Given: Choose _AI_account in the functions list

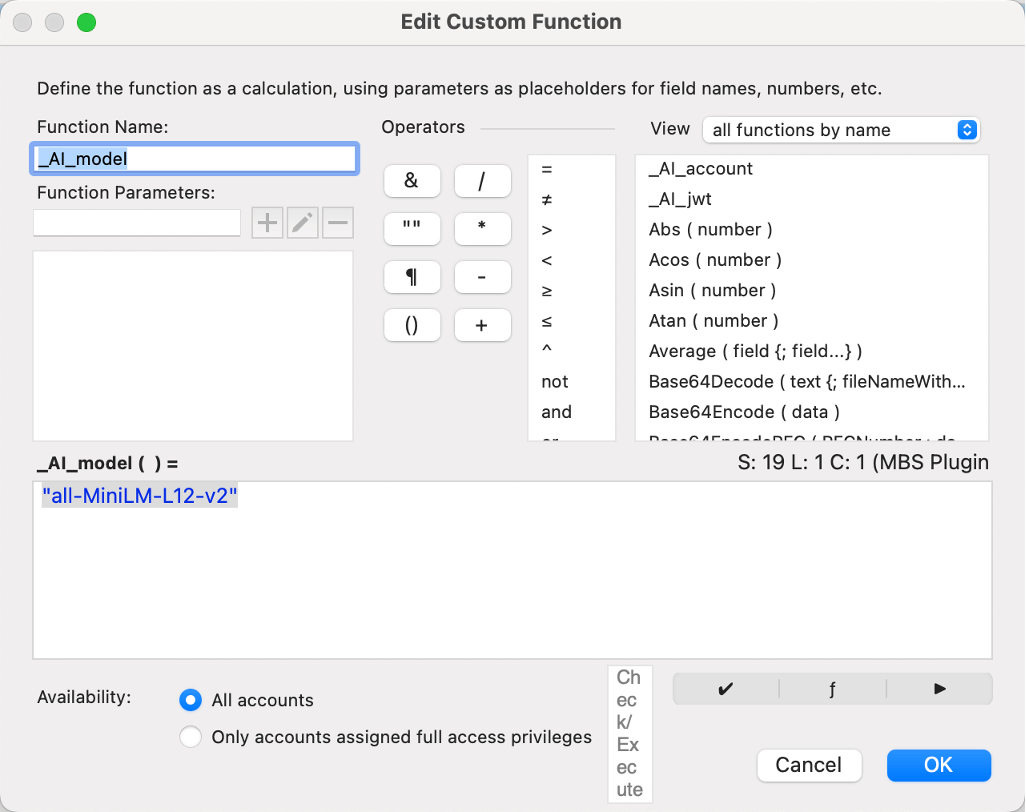Looking at the screenshot, I should 811,169.
